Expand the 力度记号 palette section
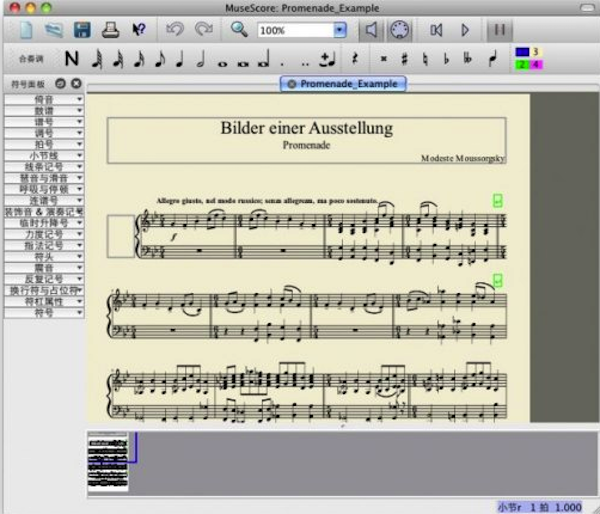The width and height of the screenshot is (600, 514). pyautogui.click(x=43, y=233)
